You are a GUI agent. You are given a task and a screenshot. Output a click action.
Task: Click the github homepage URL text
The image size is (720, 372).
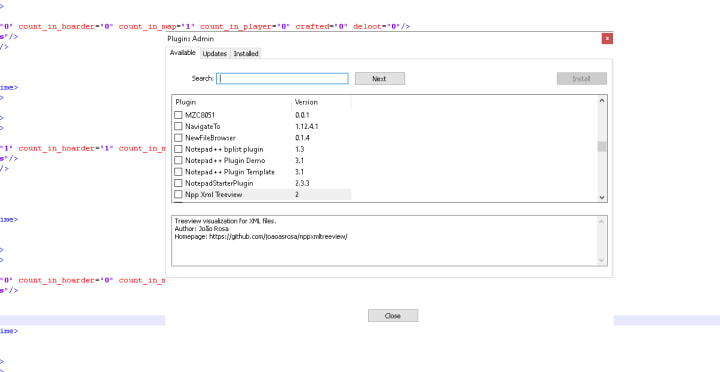click(x=278, y=237)
